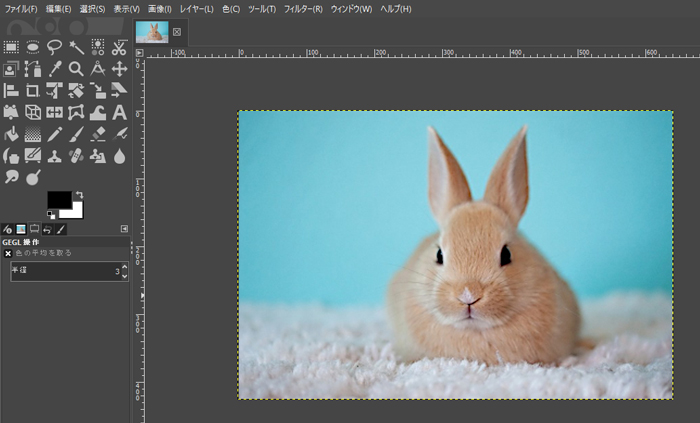
Task: Open the フィルター(R) menu
Action: tap(303, 8)
